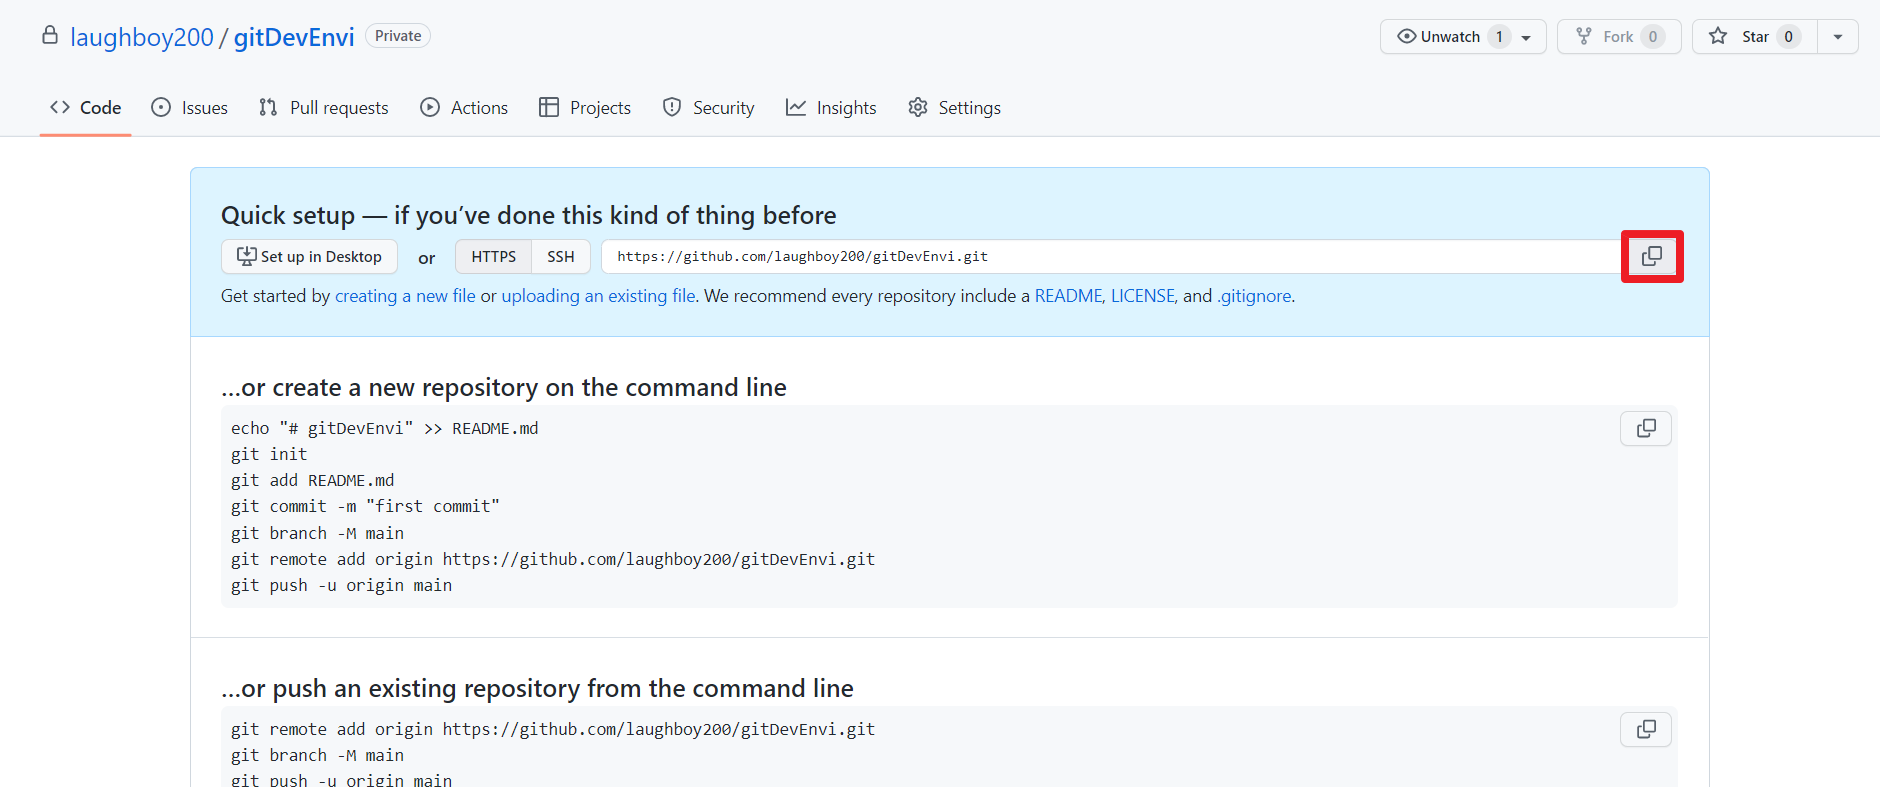Click the "git init" command line
The width and height of the screenshot is (1880, 787).
click(x=269, y=454)
